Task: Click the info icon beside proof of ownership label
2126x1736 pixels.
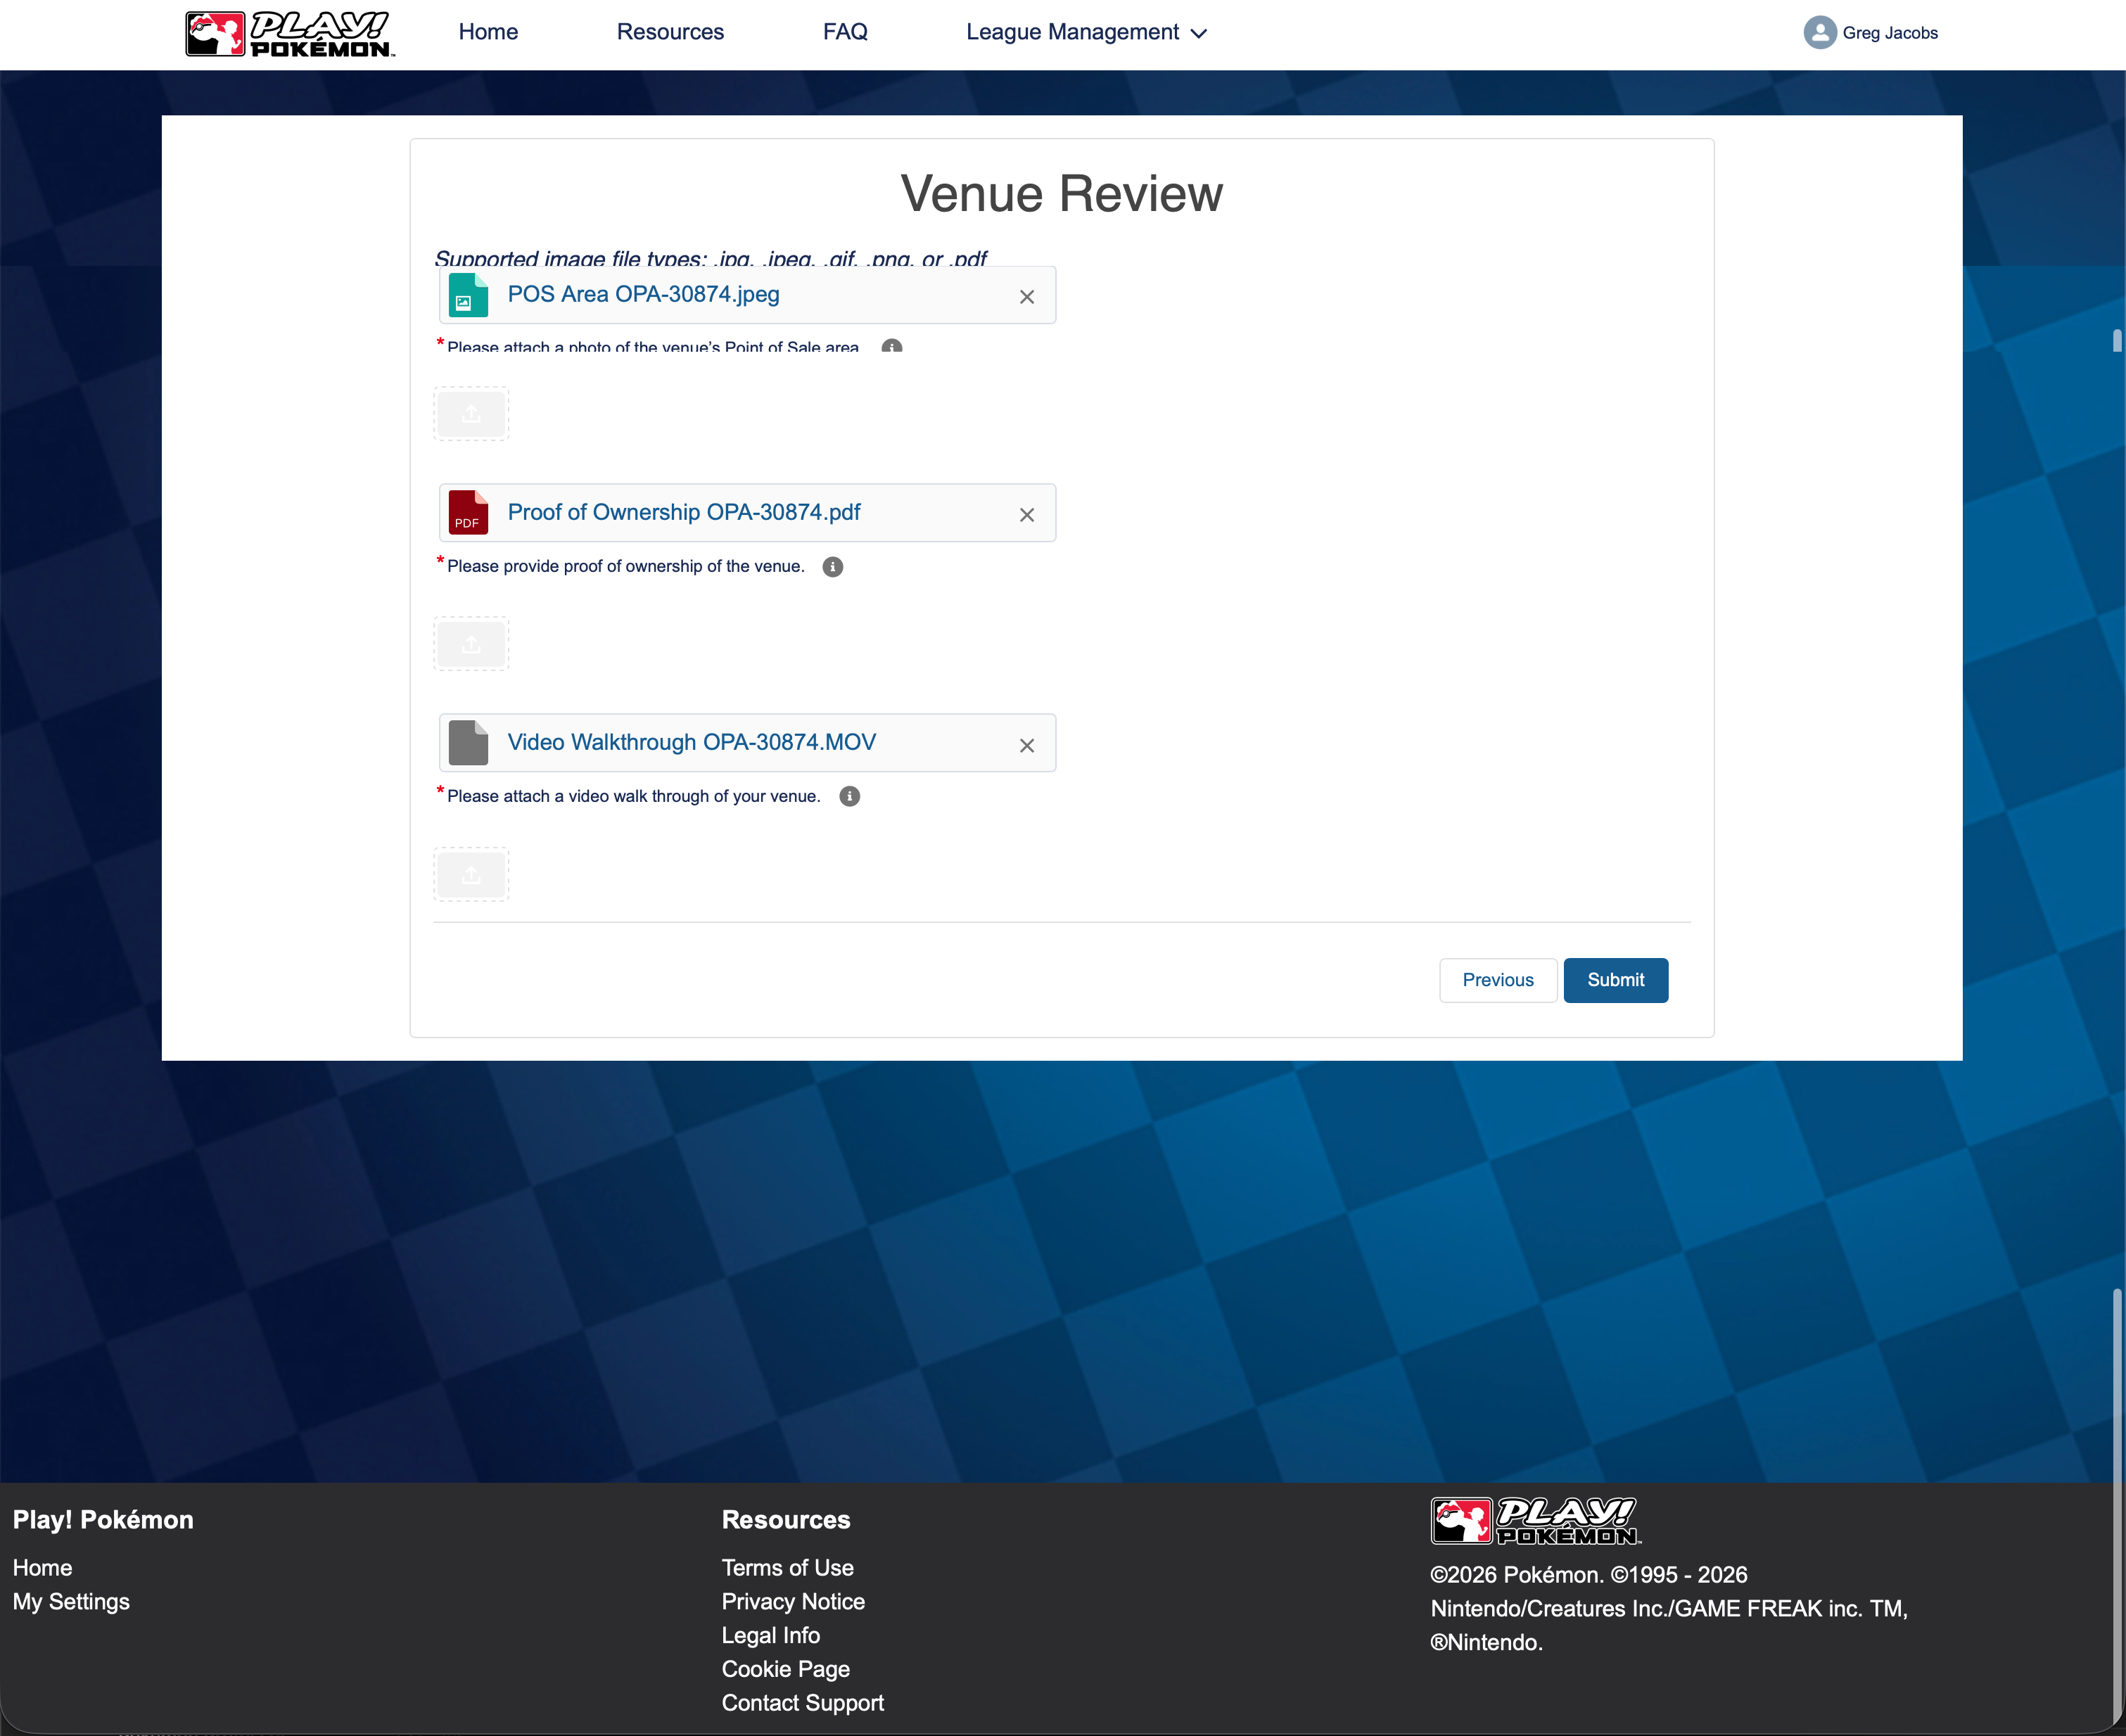Action: tap(832, 567)
